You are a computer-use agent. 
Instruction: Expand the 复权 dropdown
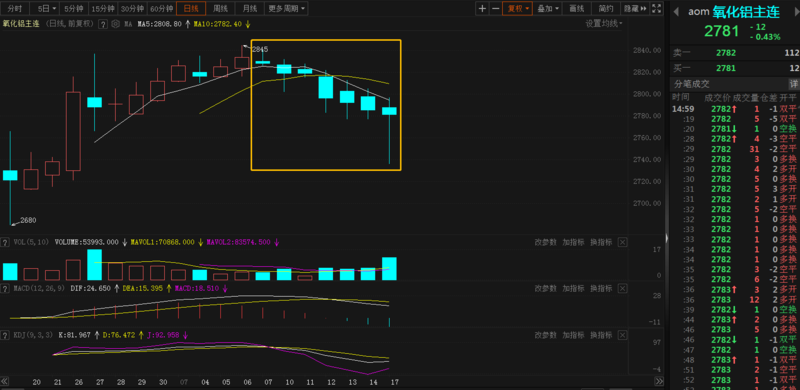pyautogui.click(x=517, y=8)
